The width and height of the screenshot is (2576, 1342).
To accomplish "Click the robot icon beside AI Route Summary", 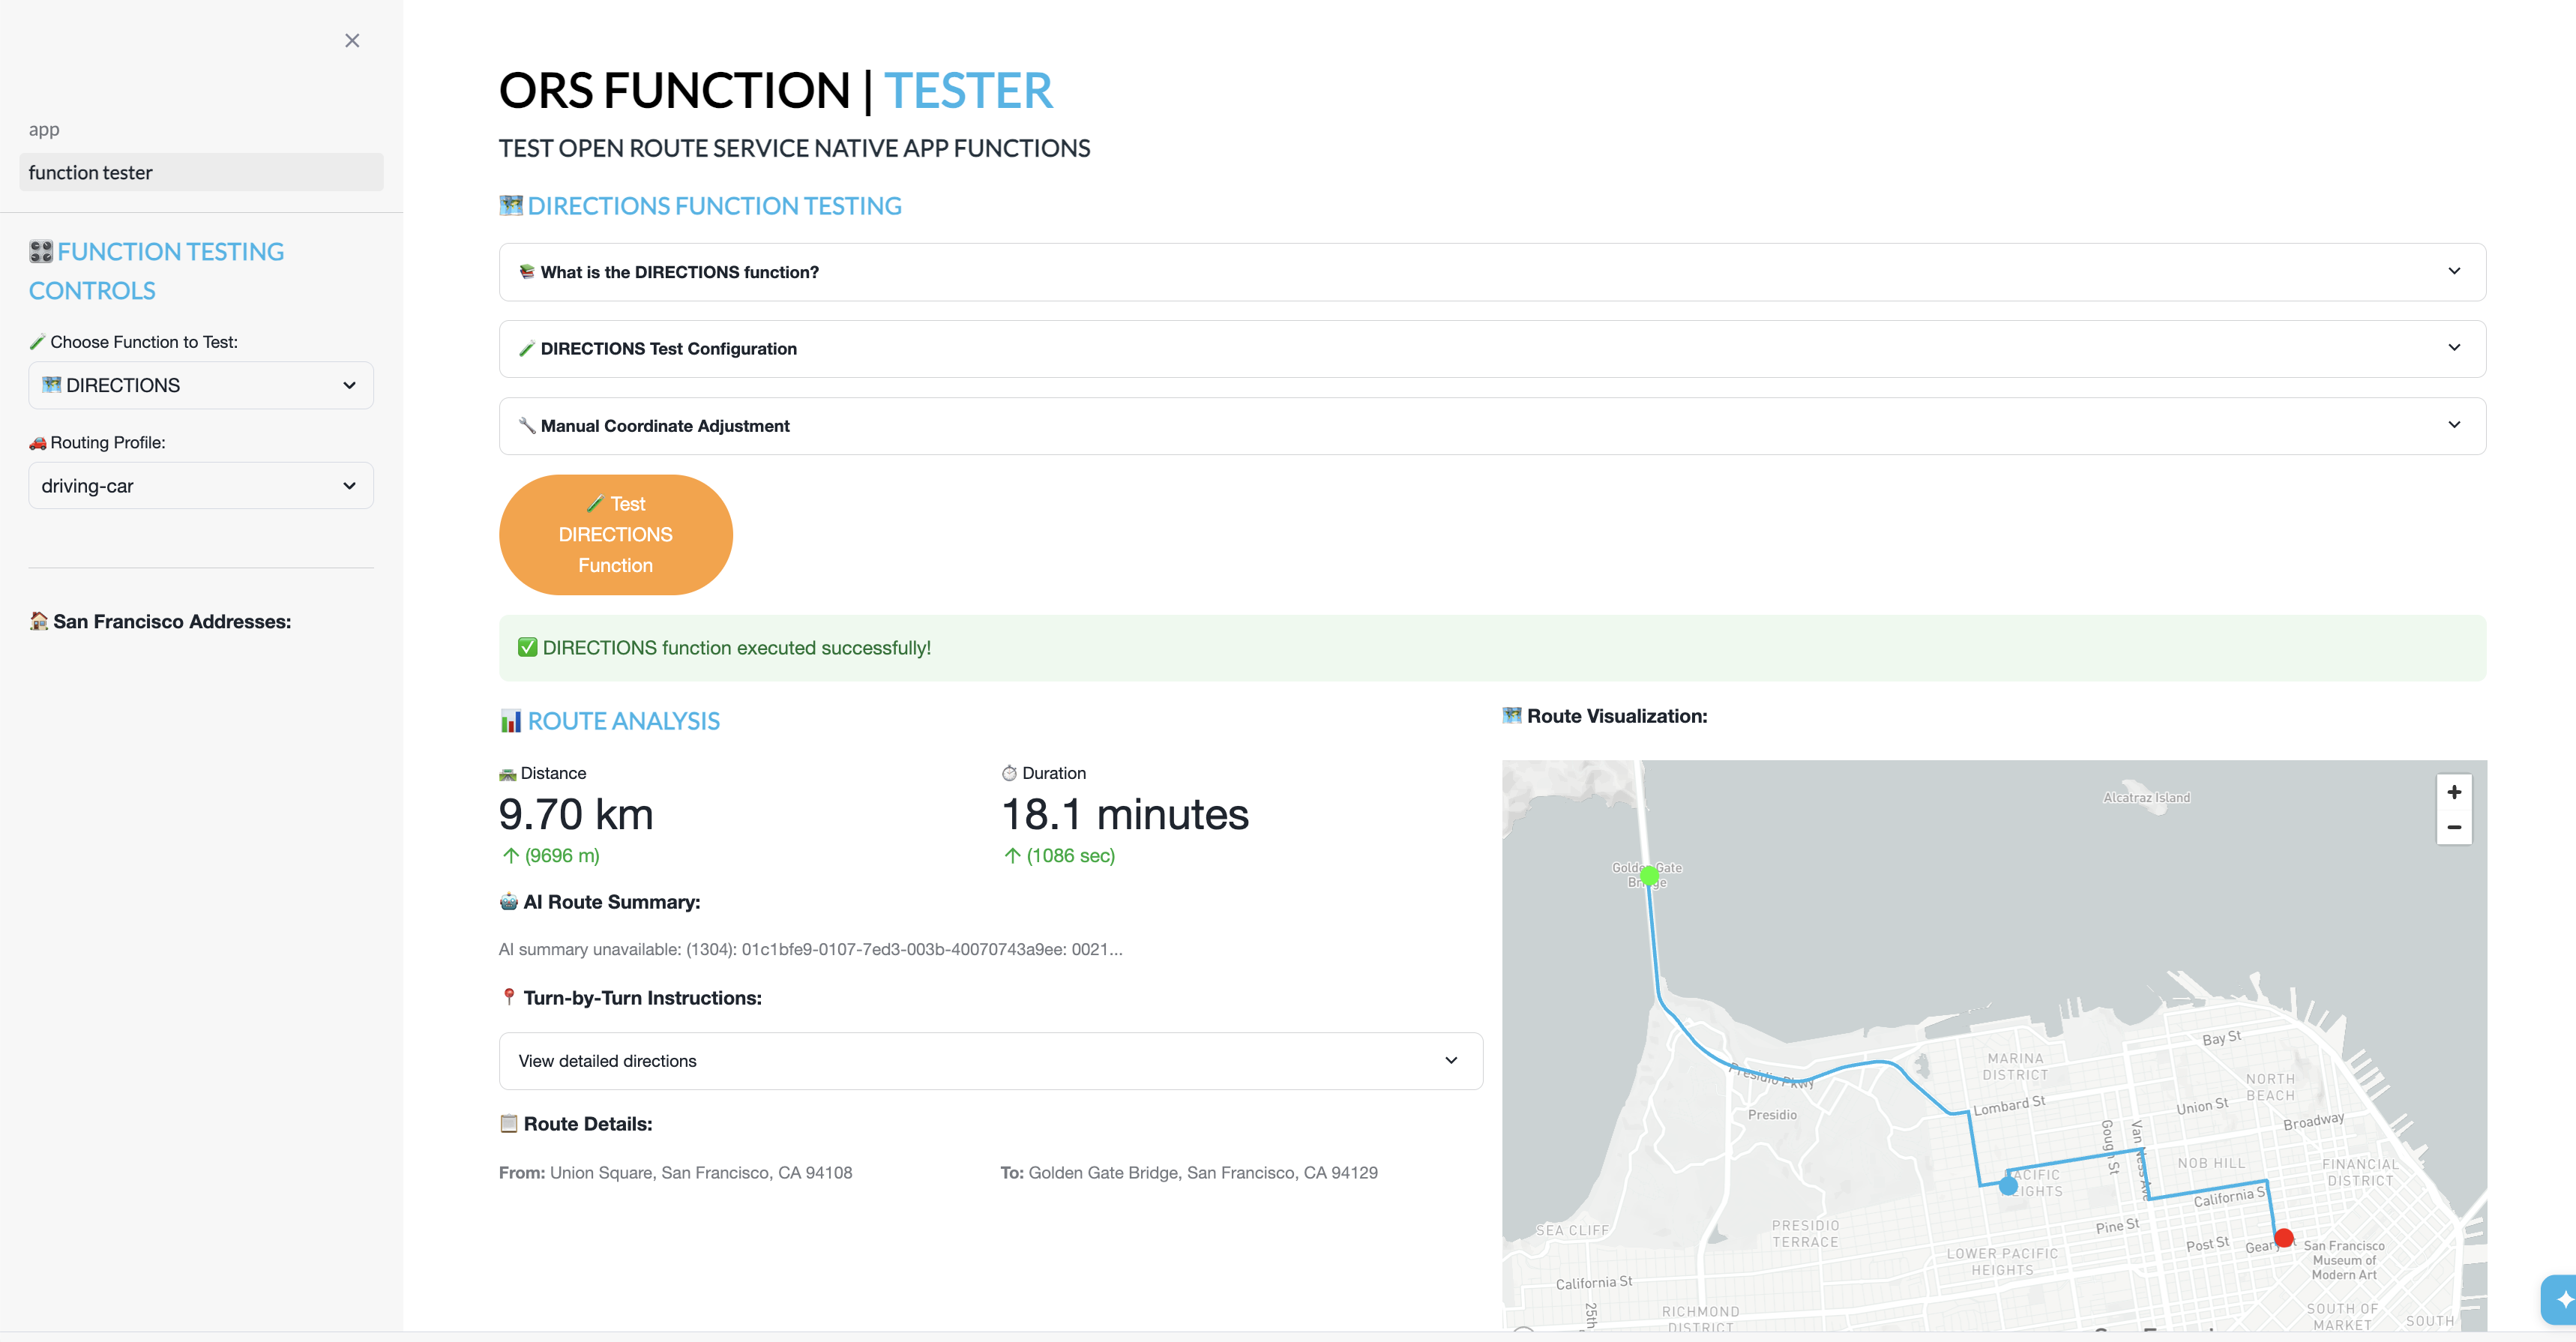I will [x=508, y=901].
